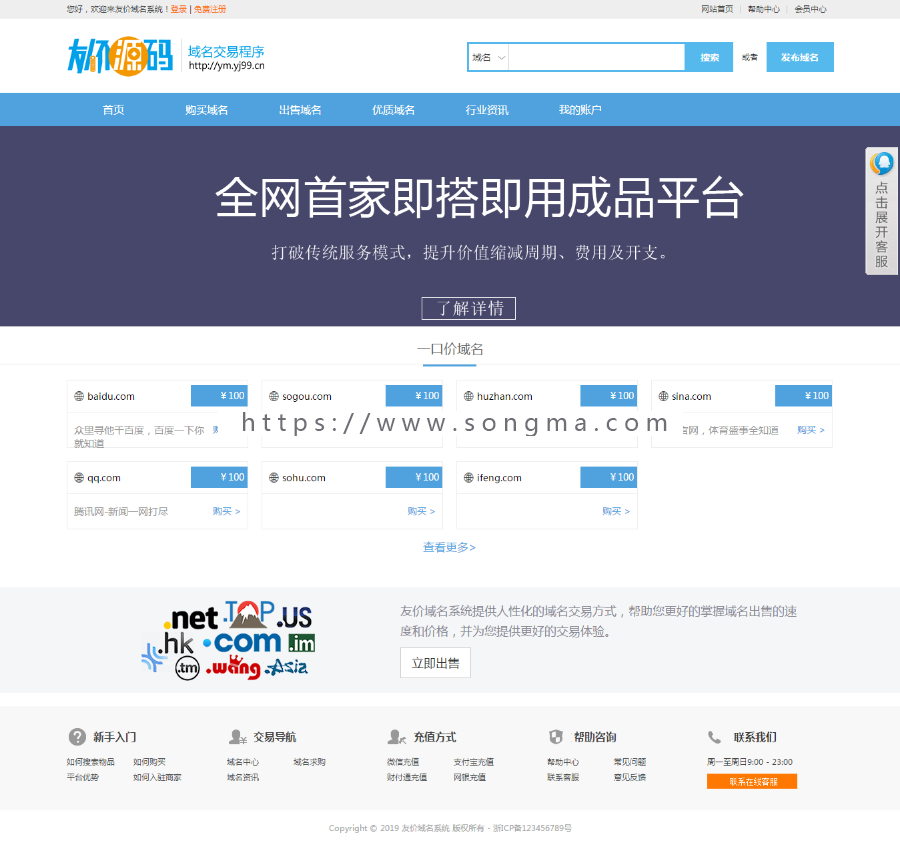Open 网站首页 in the top bar
Screen dimensions: 900x845
pyautogui.click(x=717, y=9)
